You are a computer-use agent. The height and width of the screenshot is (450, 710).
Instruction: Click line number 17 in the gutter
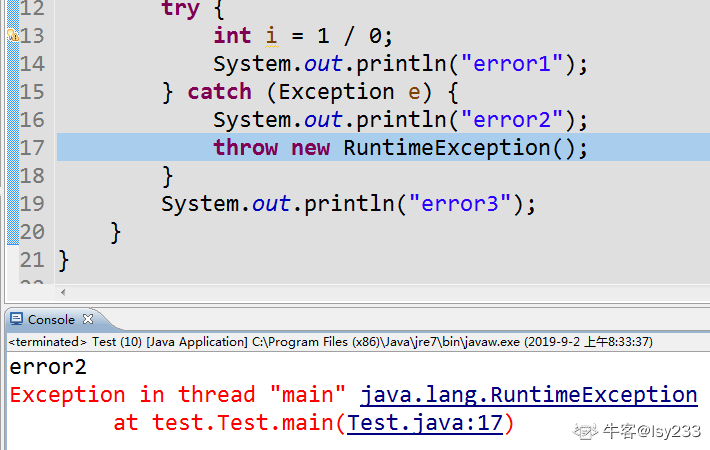tap(32, 148)
